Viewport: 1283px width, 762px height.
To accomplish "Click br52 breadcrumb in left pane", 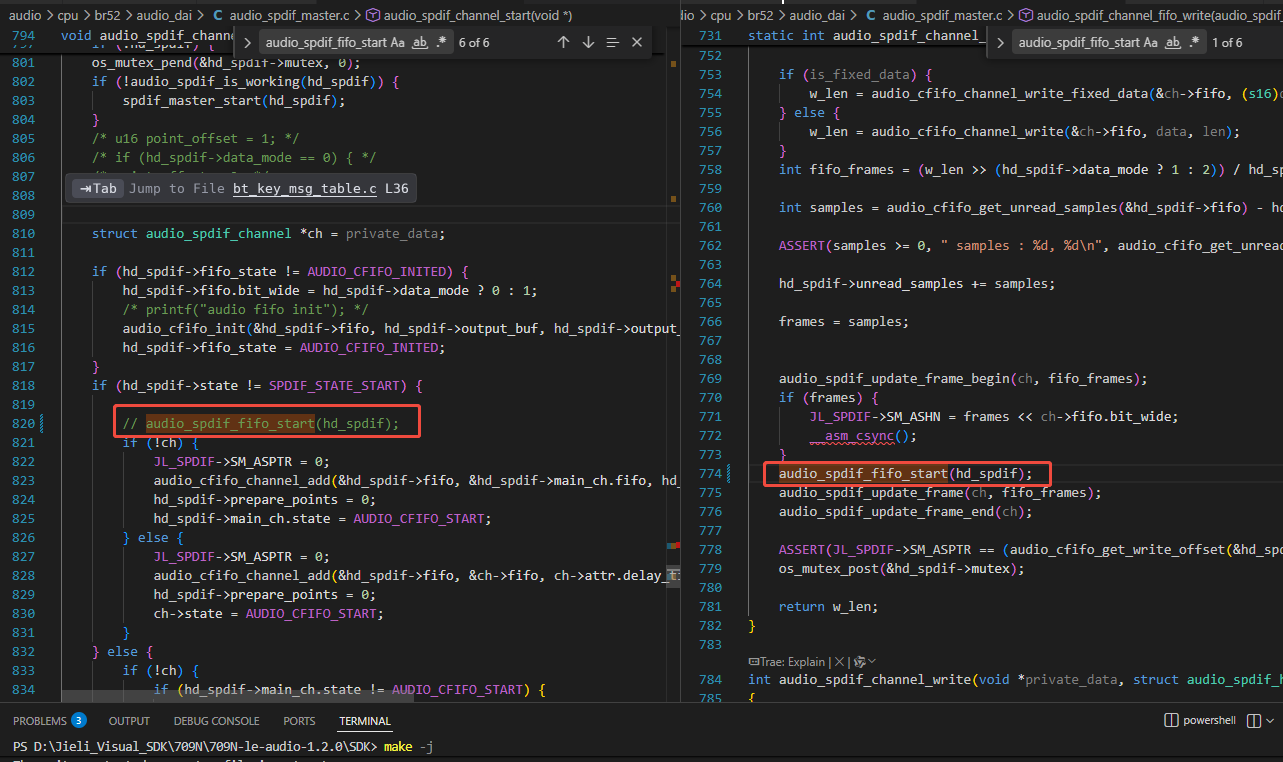I will tap(105, 15).
